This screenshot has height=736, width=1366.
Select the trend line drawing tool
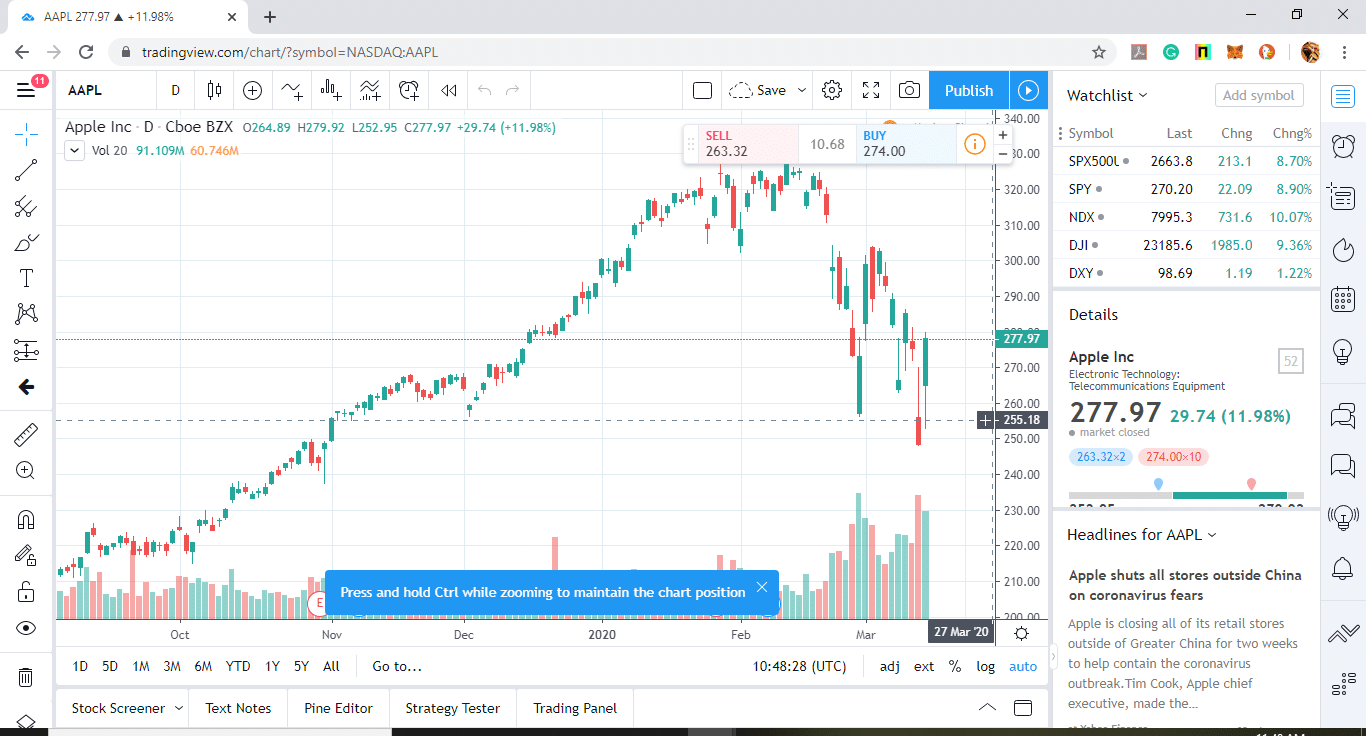click(26, 170)
